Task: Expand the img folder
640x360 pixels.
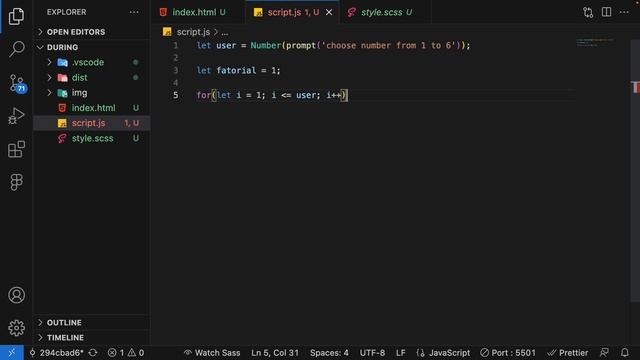Action: point(91,93)
